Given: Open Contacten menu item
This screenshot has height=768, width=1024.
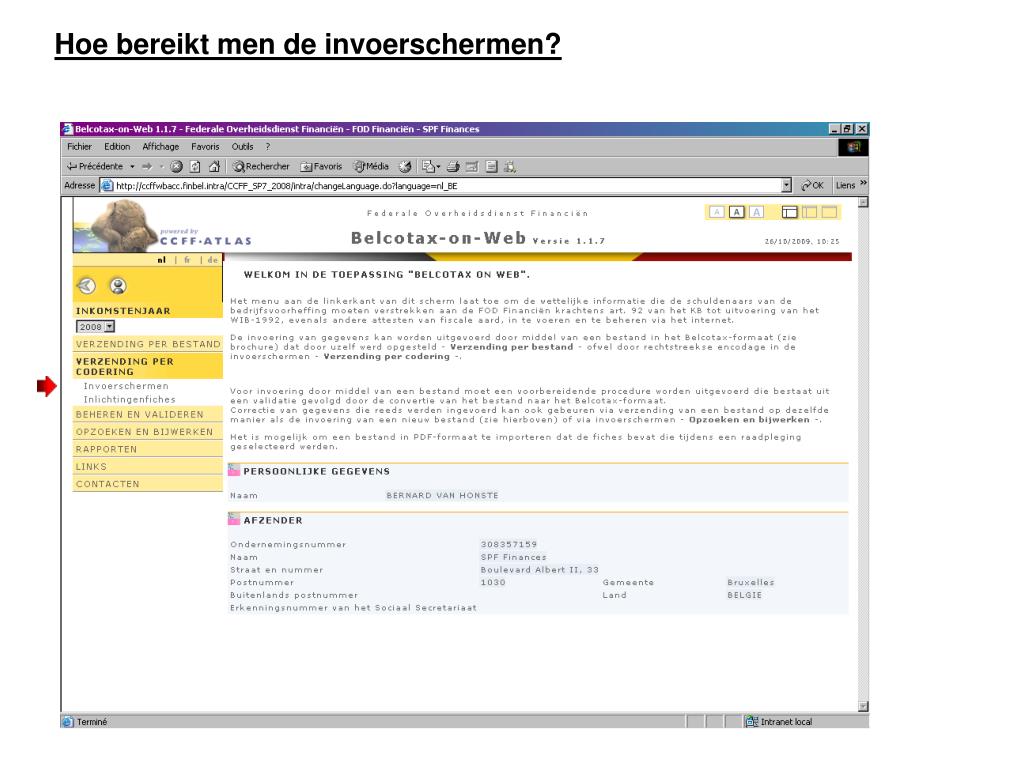Looking at the screenshot, I should pos(148,484).
